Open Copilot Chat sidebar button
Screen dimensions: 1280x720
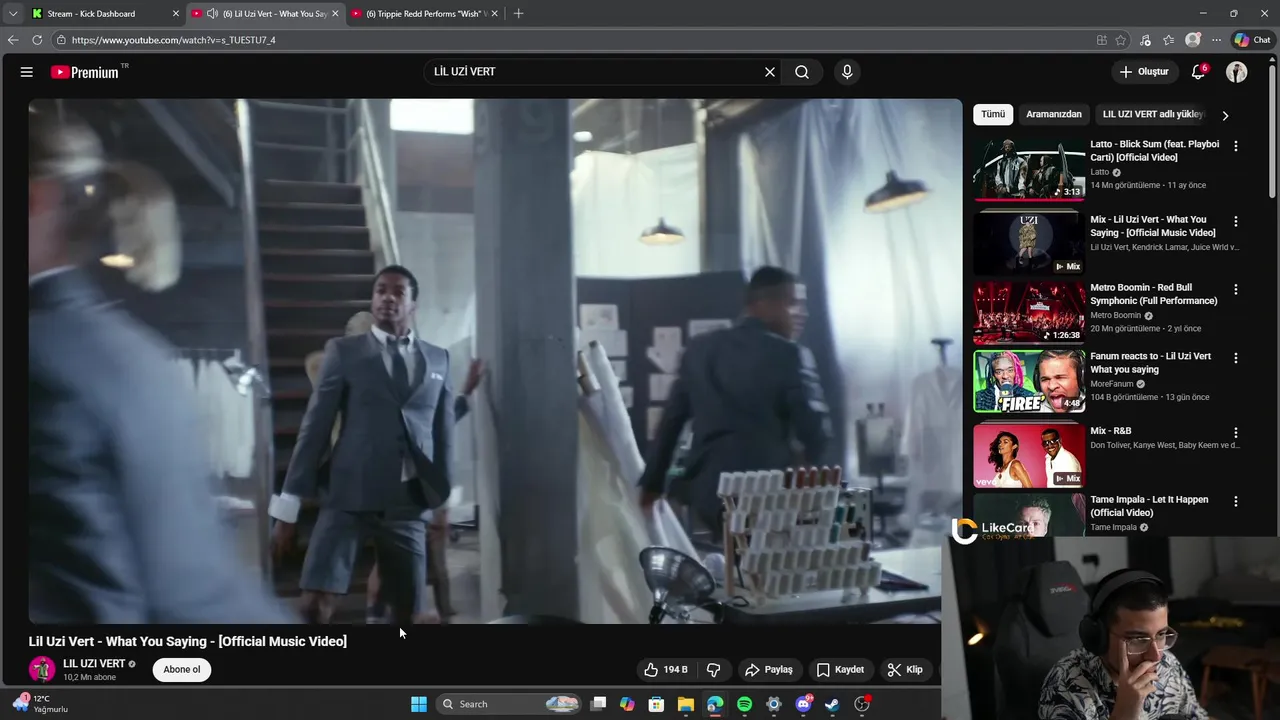(1252, 40)
